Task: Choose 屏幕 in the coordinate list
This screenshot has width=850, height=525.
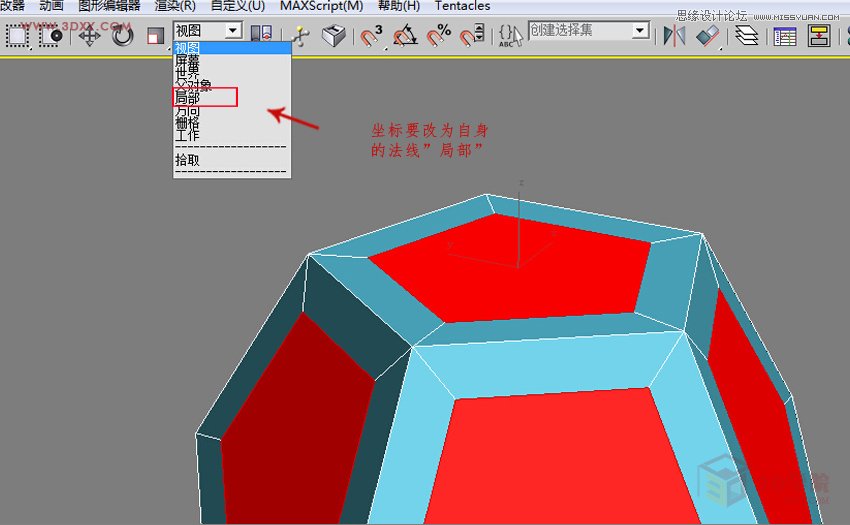Action: (x=231, y=60)
